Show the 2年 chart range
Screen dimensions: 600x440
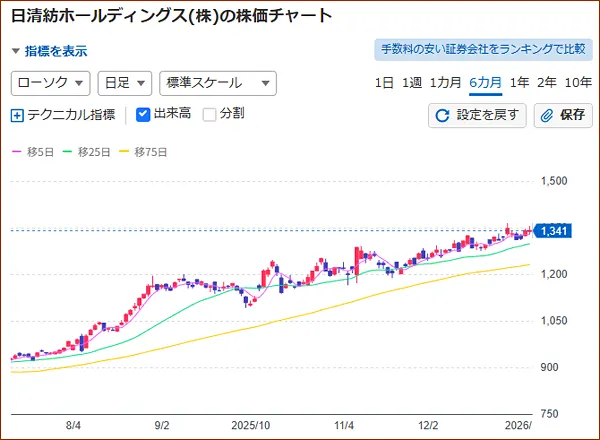pyautogui.click(x=546, y=83)
